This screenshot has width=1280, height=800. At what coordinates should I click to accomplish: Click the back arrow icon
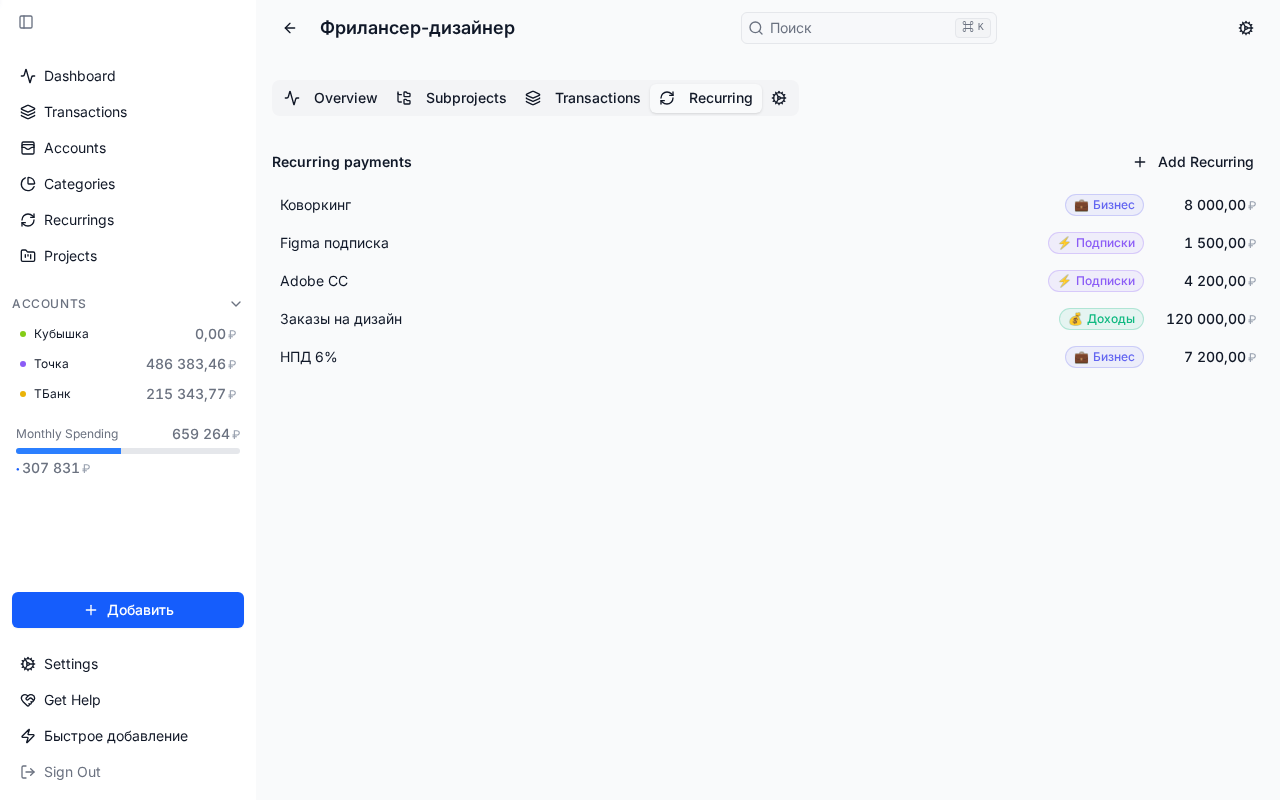click(290, 28)
